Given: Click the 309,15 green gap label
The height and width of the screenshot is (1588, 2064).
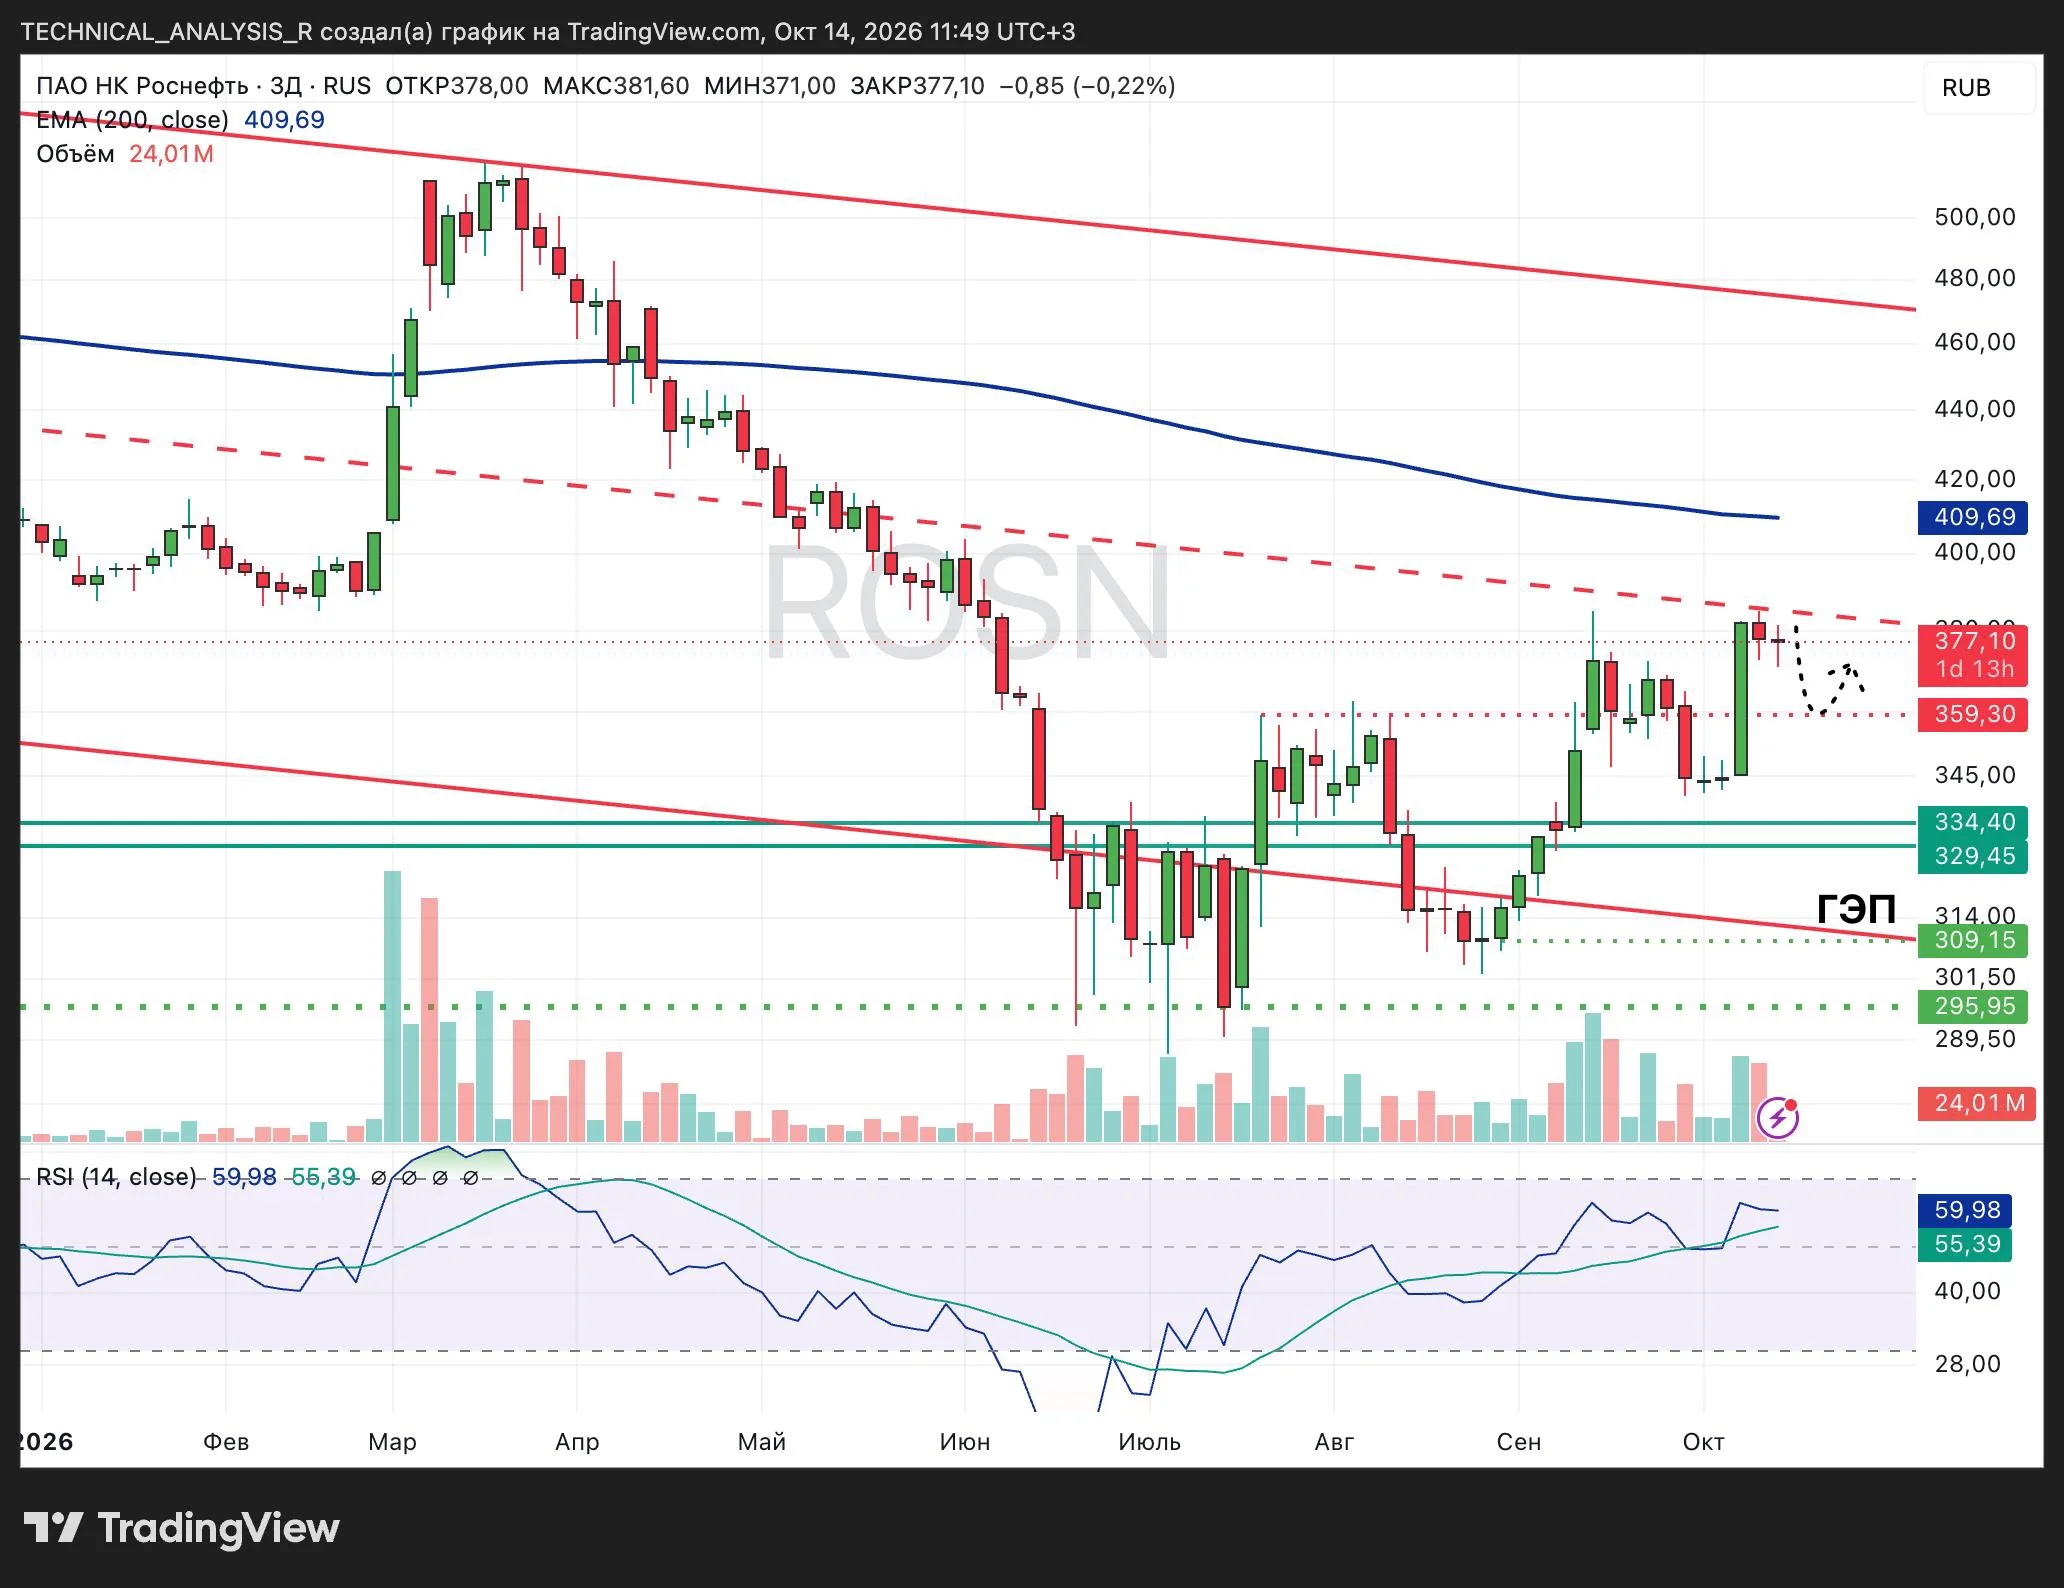Looking at the screenshot, I should [1973, 940].
